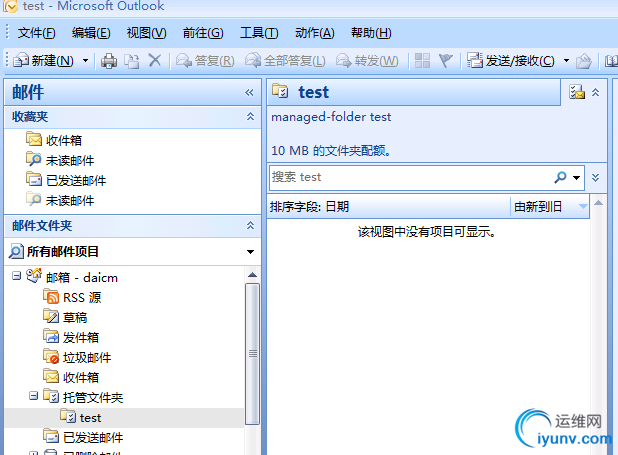
Task: Collapse the mailbox daicm tree node
Action: pyautogui.click(x=16, y=276)
